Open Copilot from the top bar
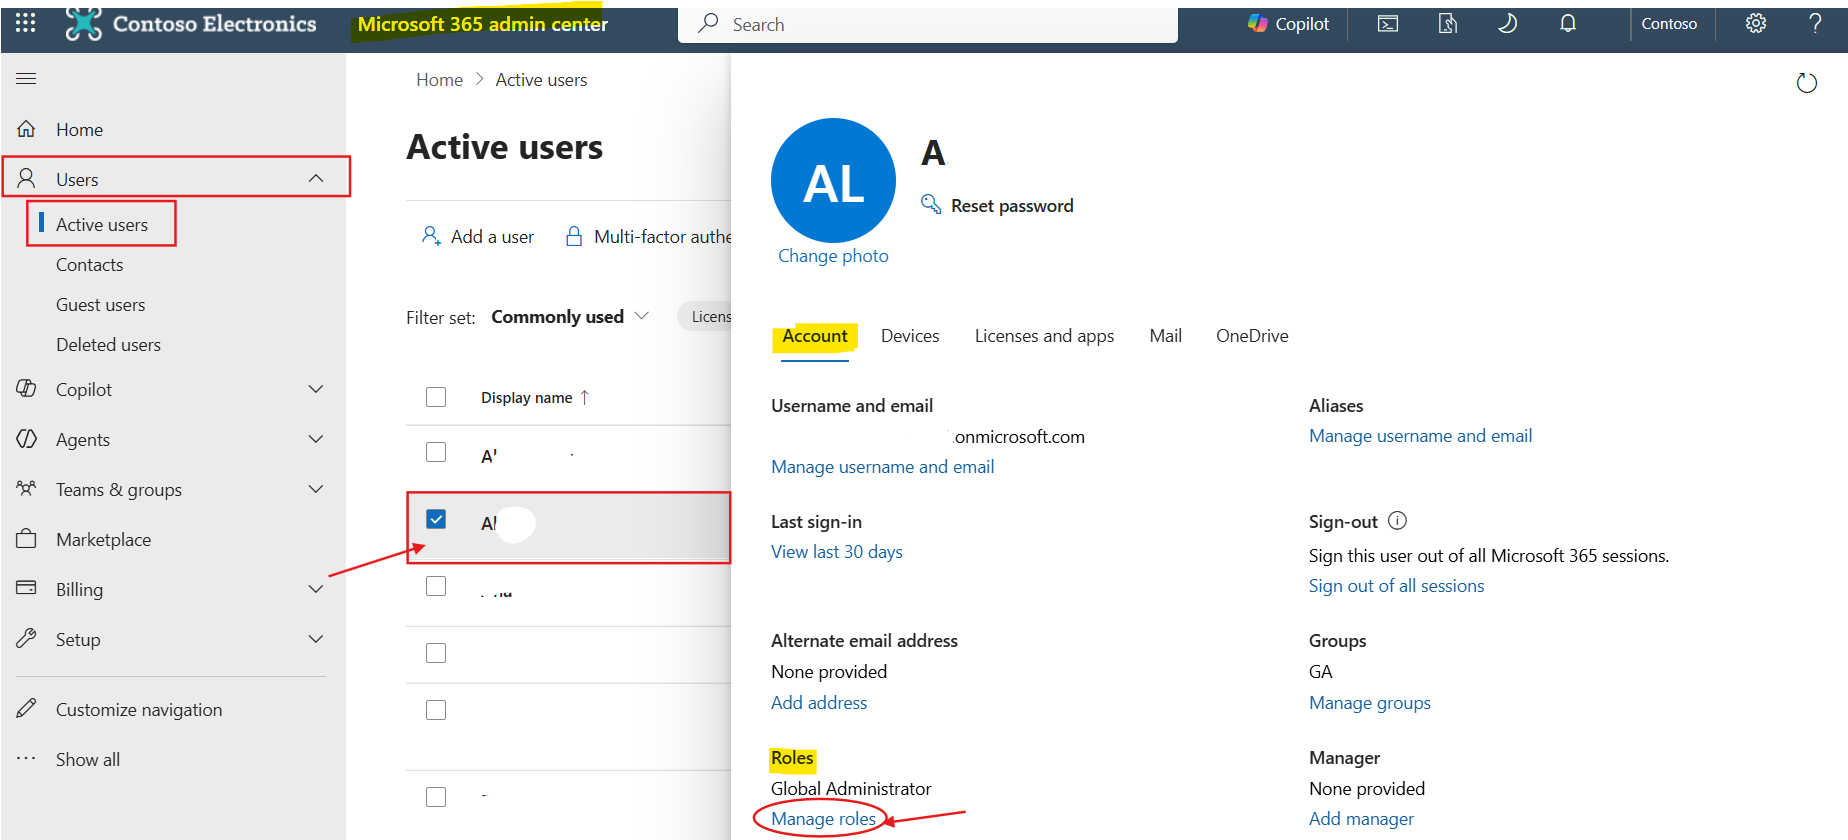This screenshot has width=1848, height=840. pos(1289,24)
